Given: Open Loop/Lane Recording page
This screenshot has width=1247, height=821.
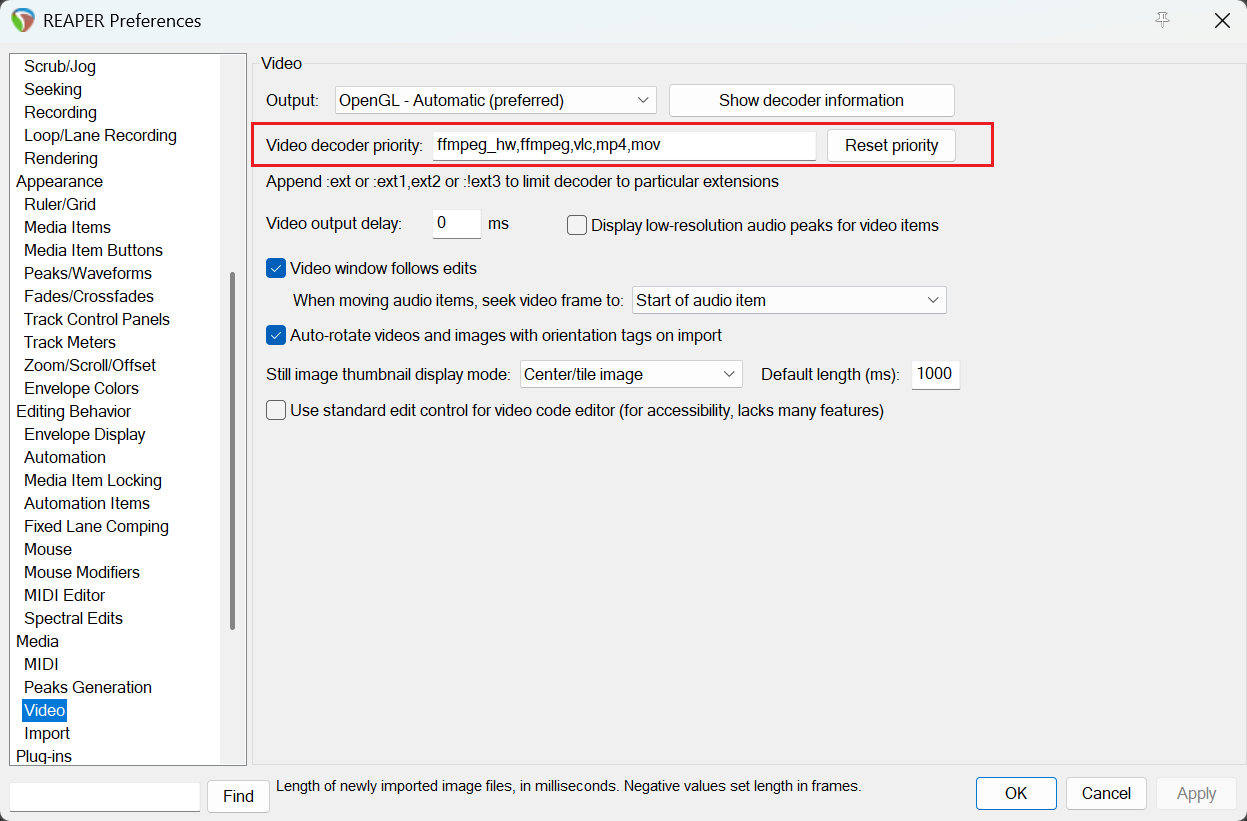Looking at the screenshot, I should point(100,135).
